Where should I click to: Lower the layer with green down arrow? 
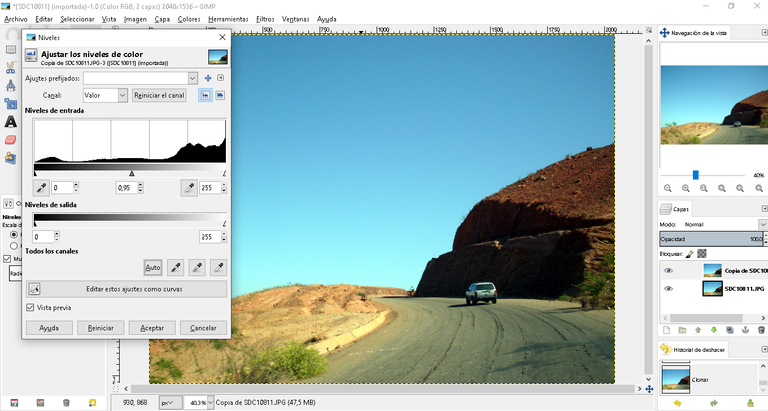tap(714, 330)
